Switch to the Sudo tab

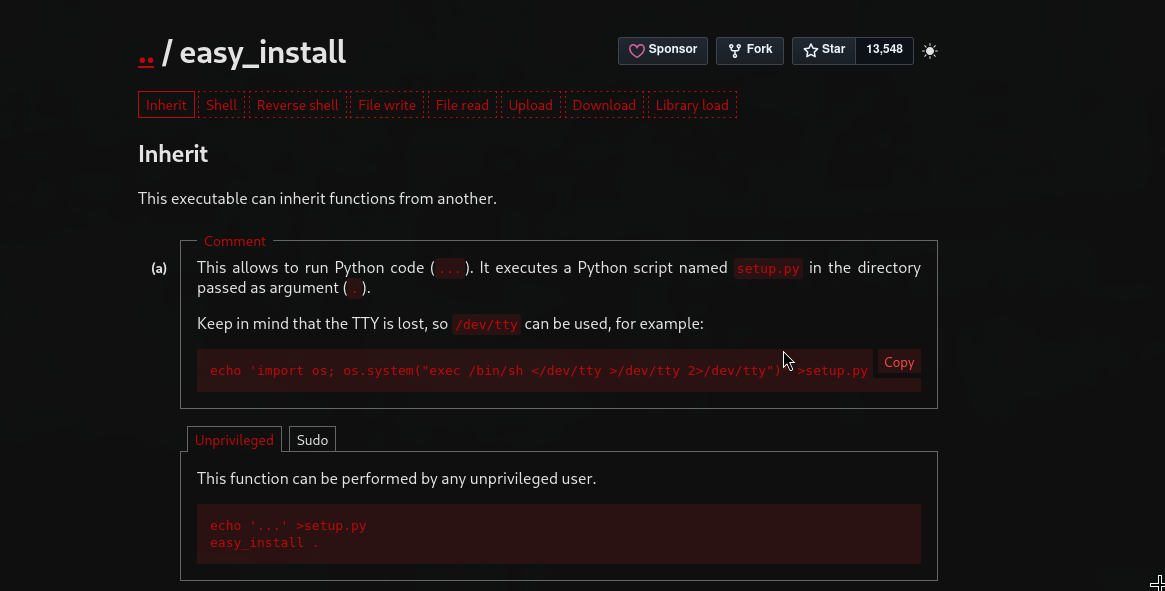(x=312, y=440)
